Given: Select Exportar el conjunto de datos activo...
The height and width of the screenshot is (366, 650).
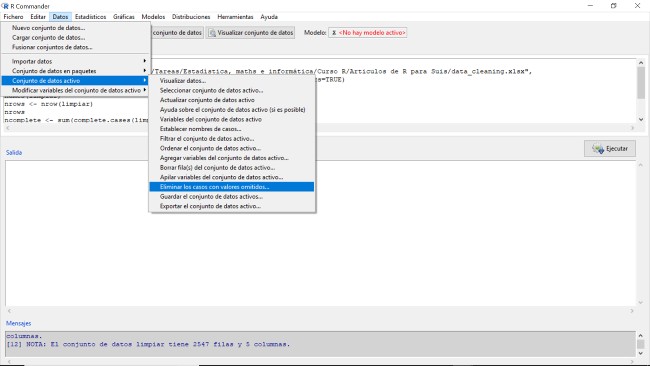Looking at the screenshot, I should [x=232, y=206].
